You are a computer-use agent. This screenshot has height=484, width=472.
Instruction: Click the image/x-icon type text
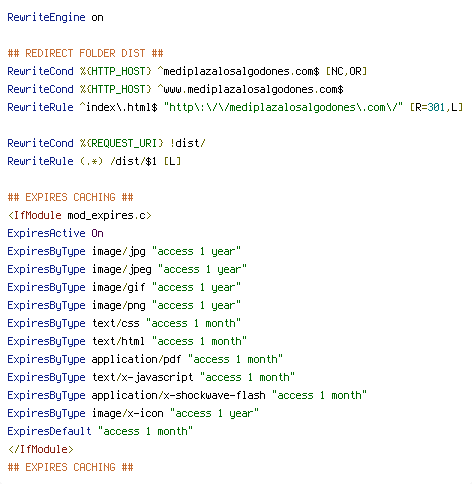tap(128, 413)
